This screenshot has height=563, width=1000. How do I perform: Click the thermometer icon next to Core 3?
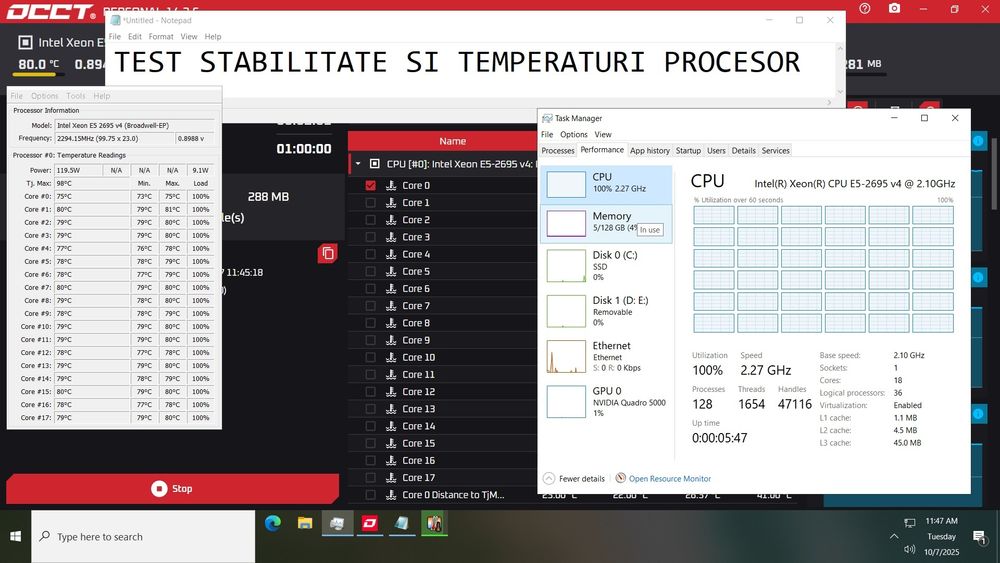[391, 237]
